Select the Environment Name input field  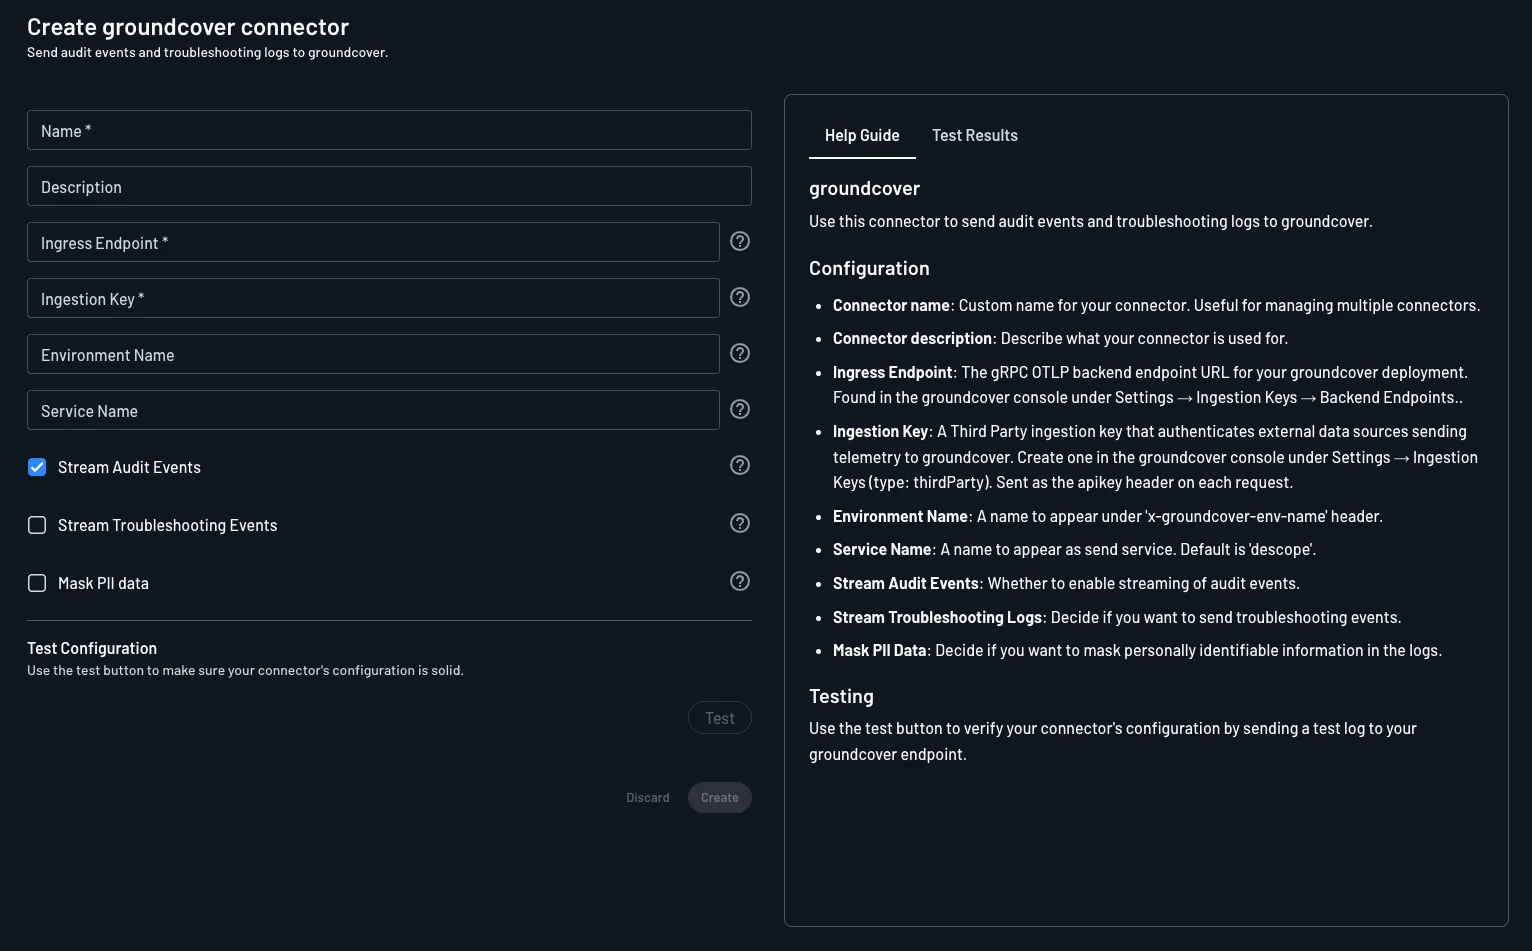[373, 354]
